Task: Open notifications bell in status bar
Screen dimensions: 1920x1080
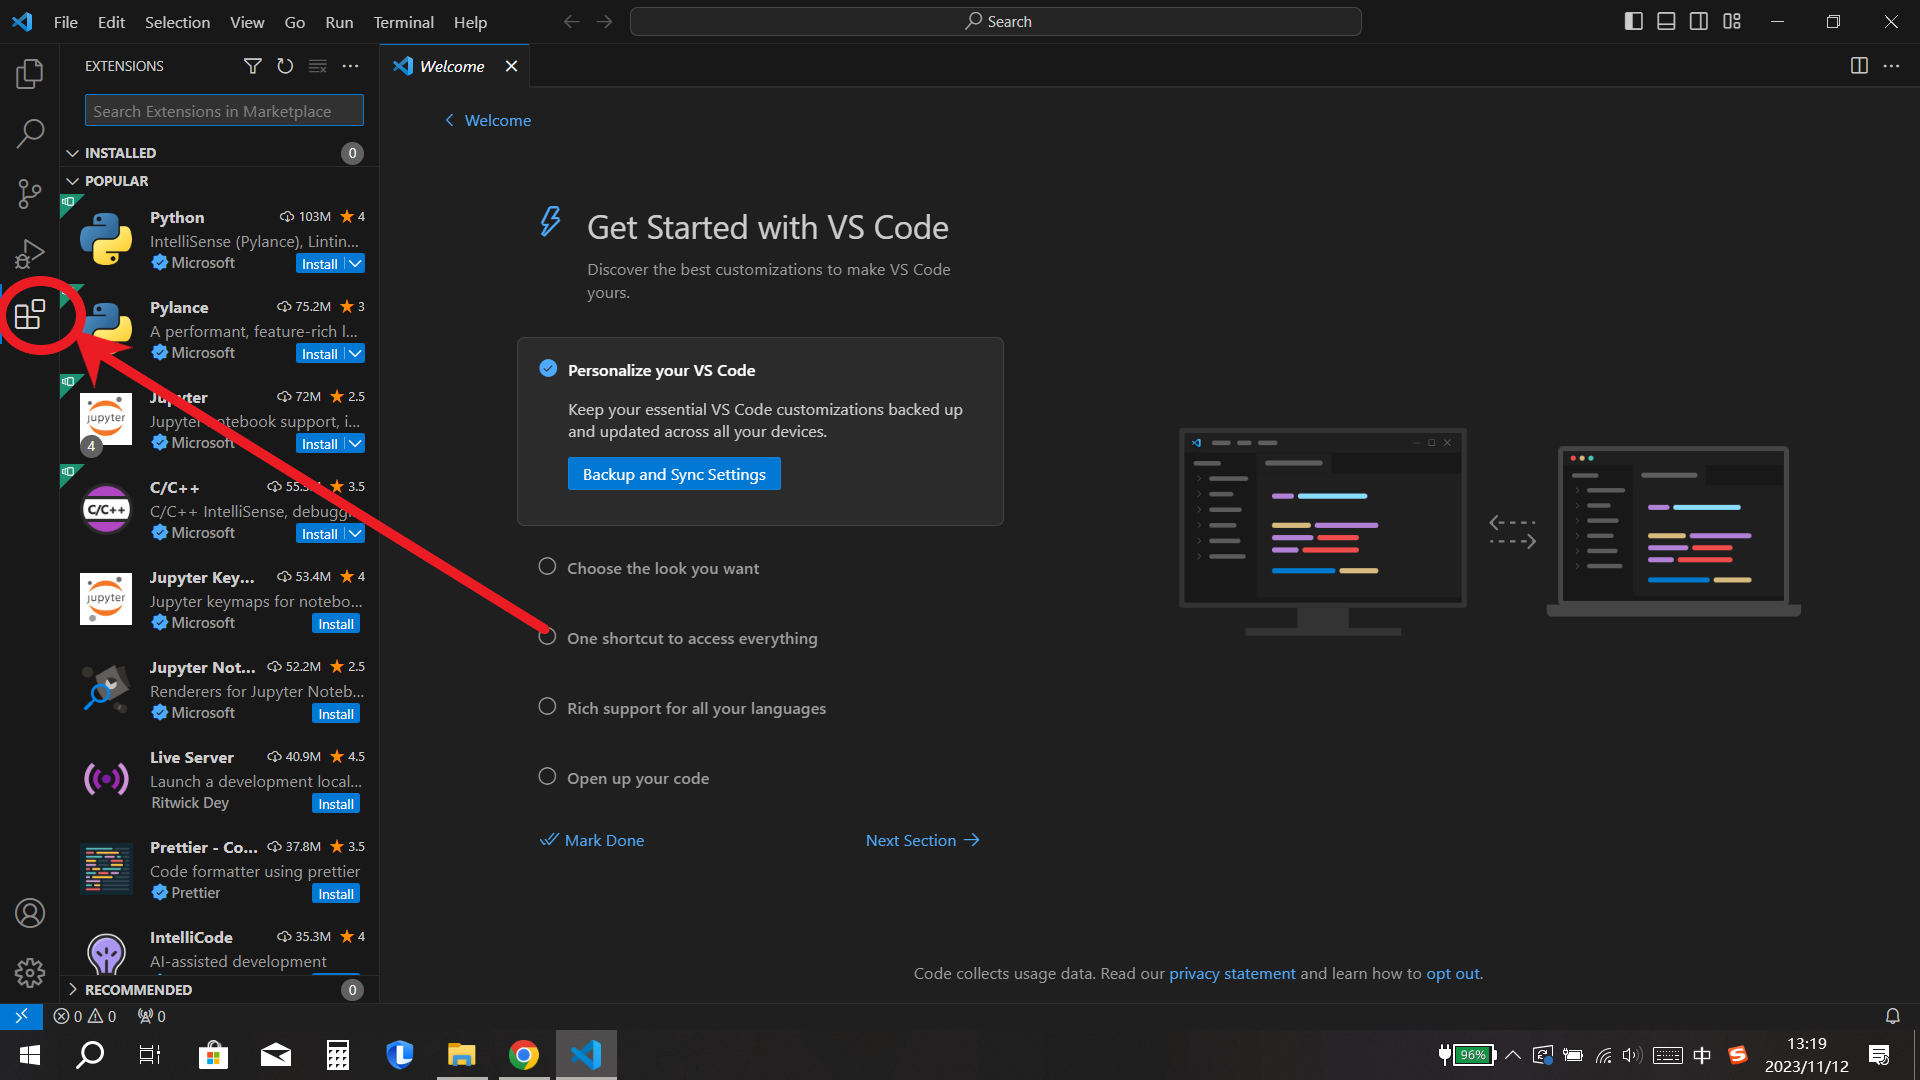Action: point(1892,1016)
